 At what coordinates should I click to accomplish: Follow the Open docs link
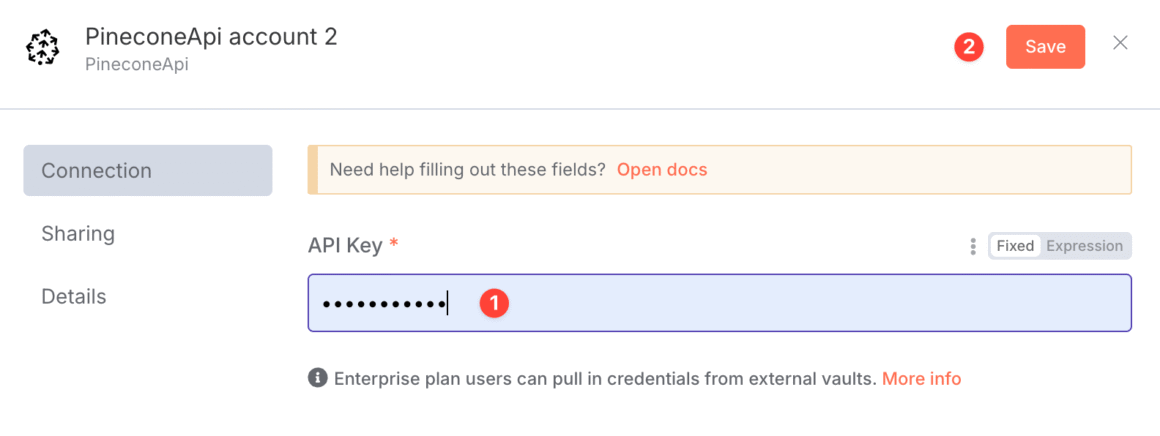click(661, 170)
